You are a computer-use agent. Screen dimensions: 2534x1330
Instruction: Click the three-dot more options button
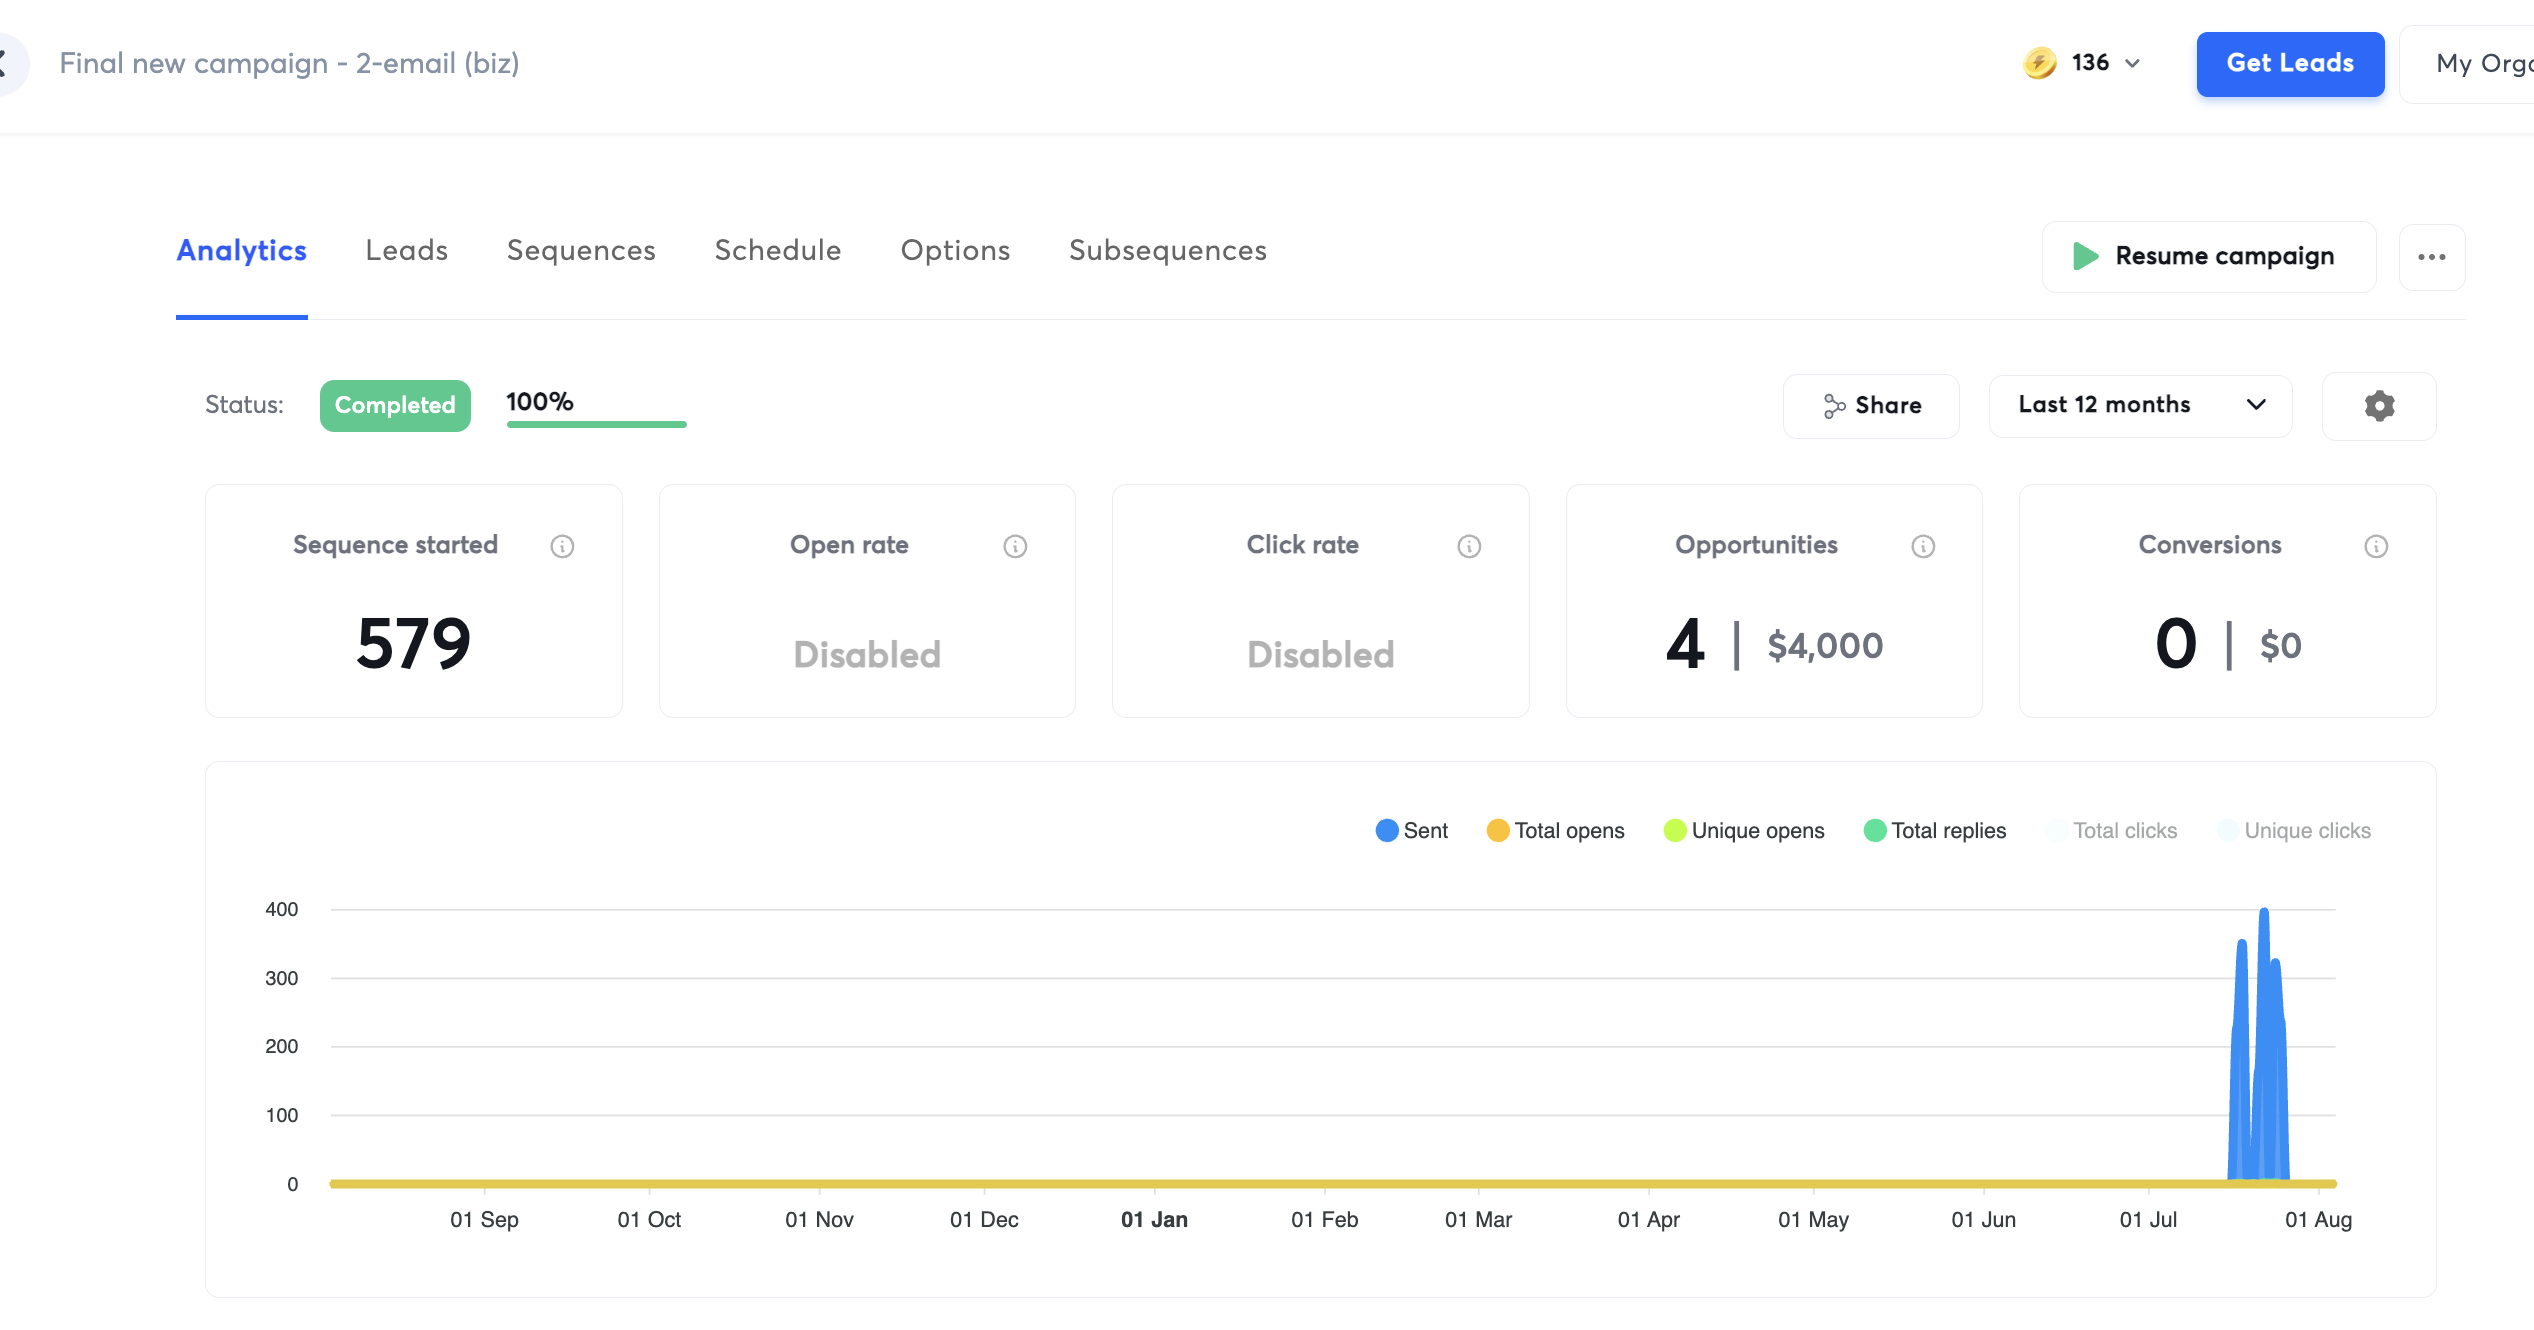[2431, 257]
